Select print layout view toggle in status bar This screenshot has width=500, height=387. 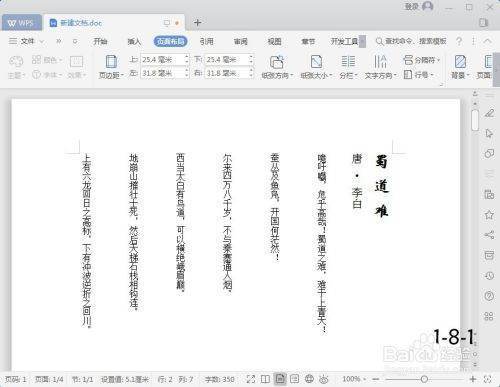(280, 379)
